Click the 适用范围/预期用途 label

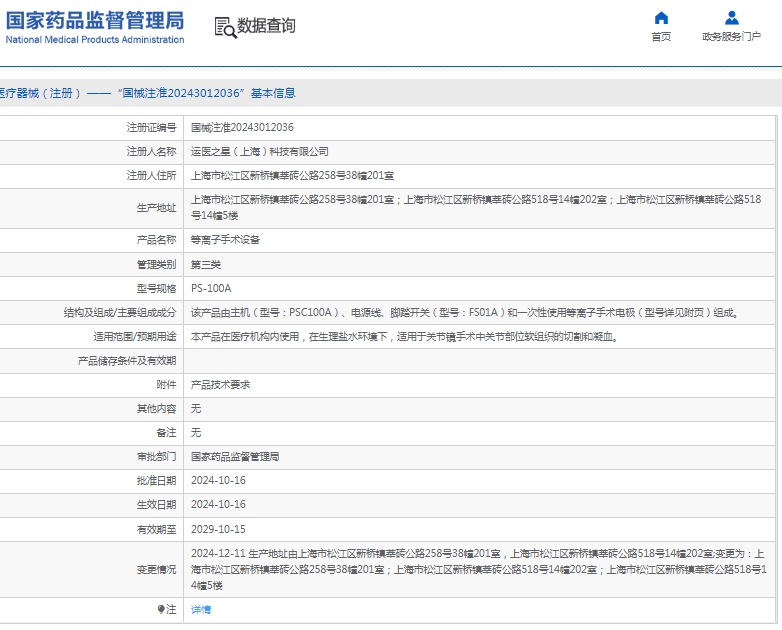click(x=135, y=337)
